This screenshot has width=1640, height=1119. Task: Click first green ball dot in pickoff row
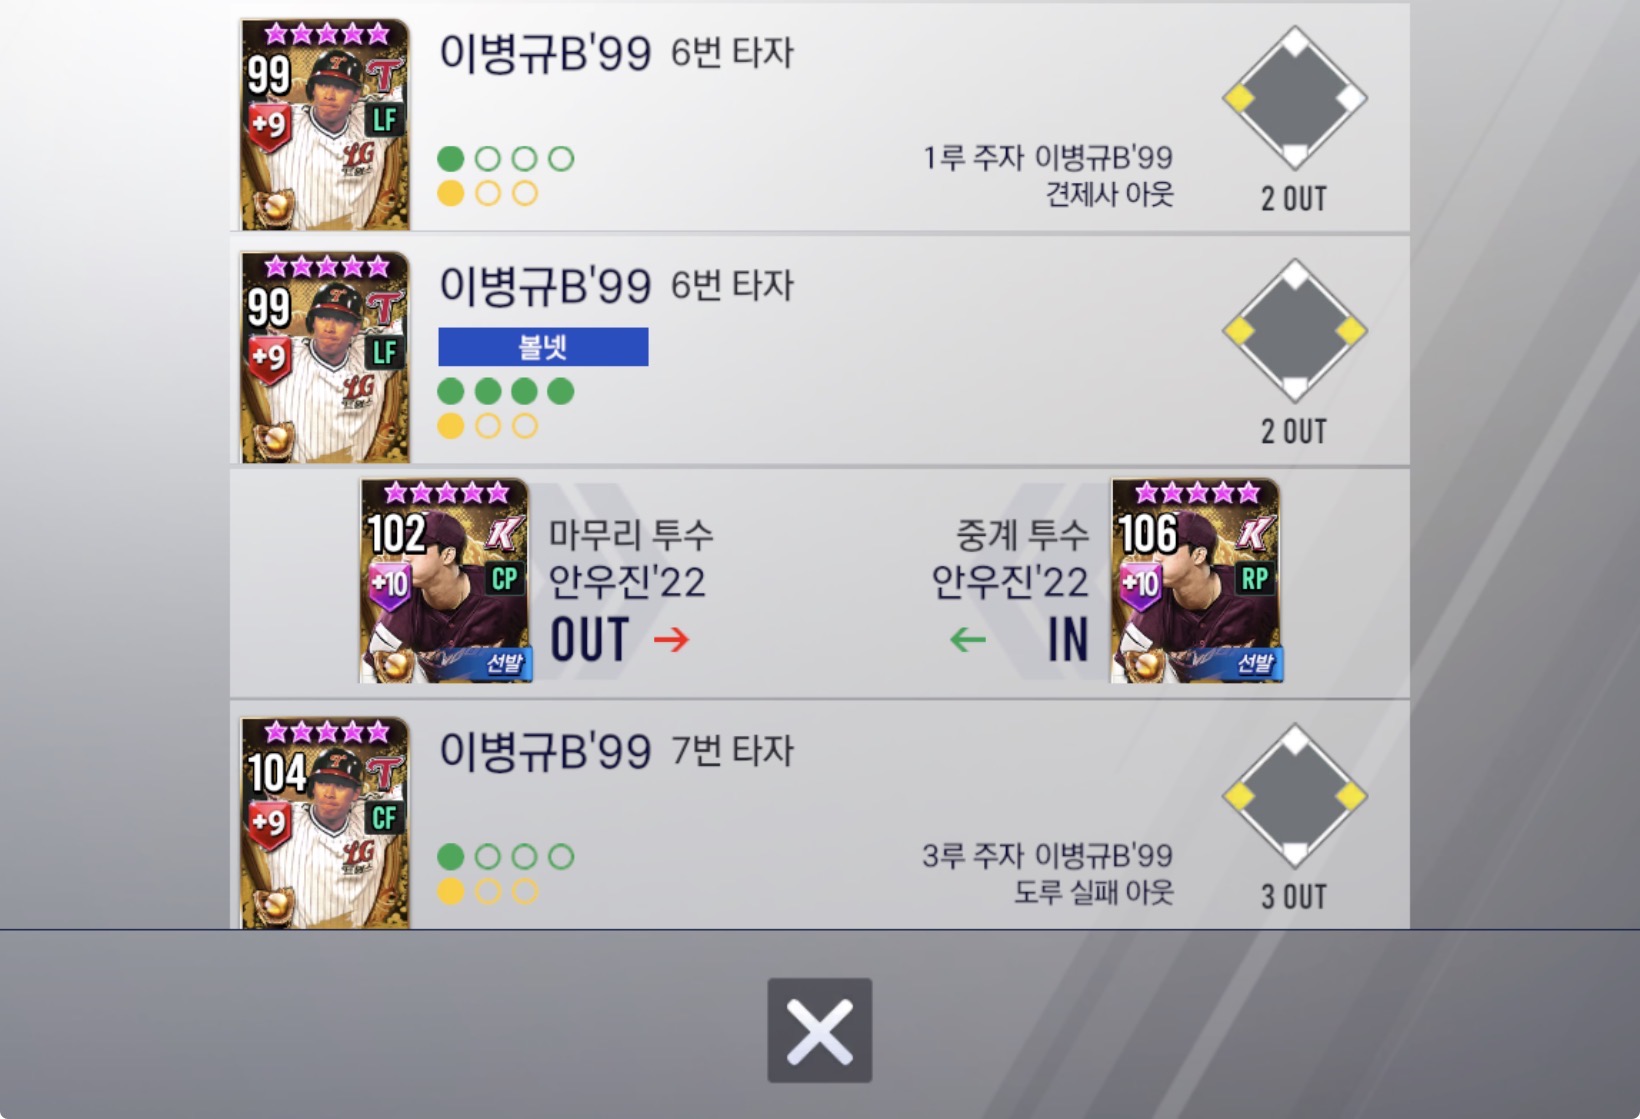tap(451, 158)
